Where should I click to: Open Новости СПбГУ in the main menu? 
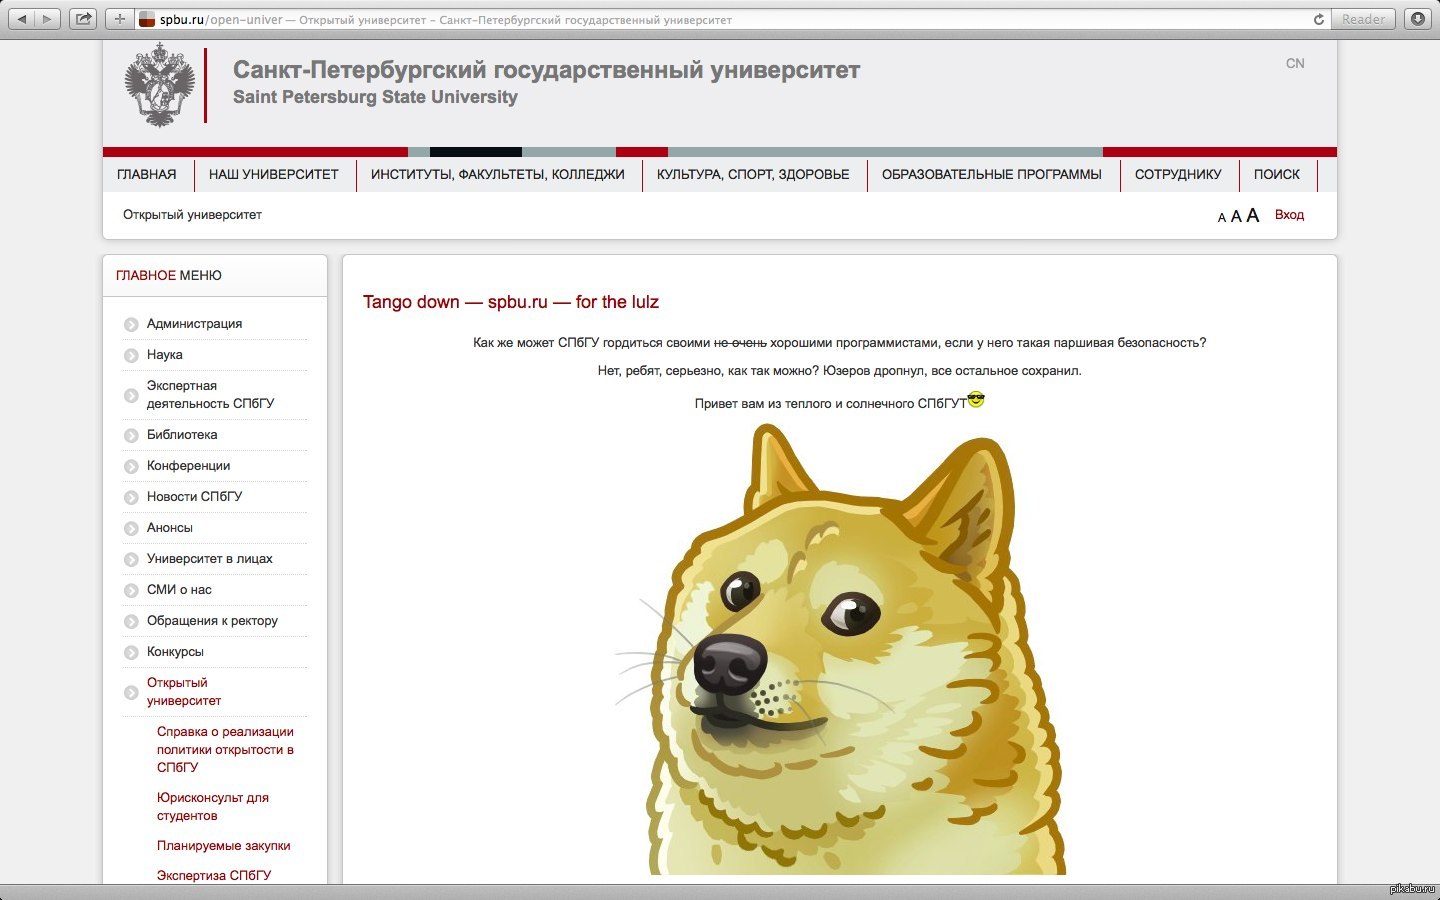[194, 496]
